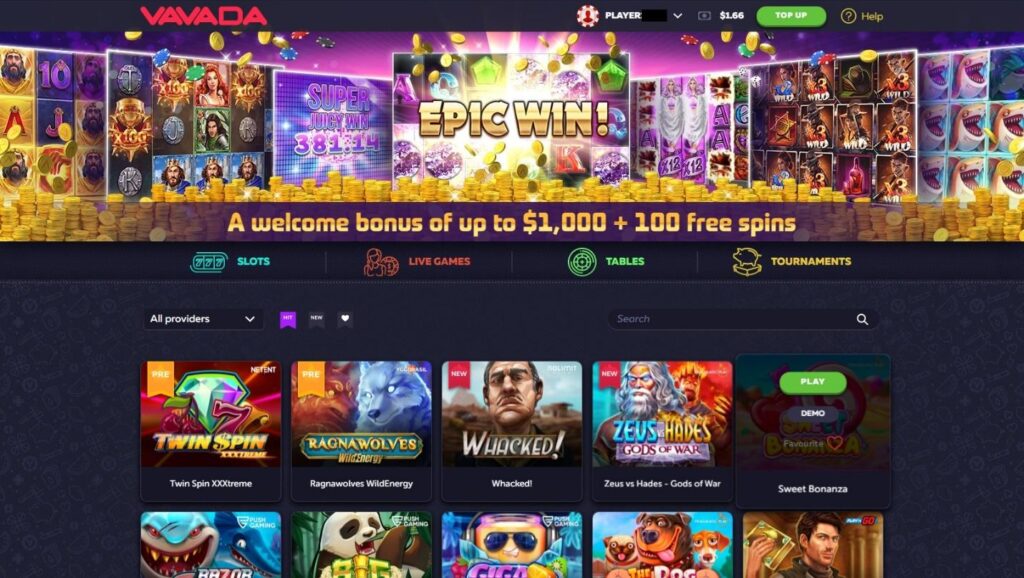Click the Live Games dealer icon
Image resolution: width=1024 pixels, height=578 pixels.
click(x=381, y=262)
